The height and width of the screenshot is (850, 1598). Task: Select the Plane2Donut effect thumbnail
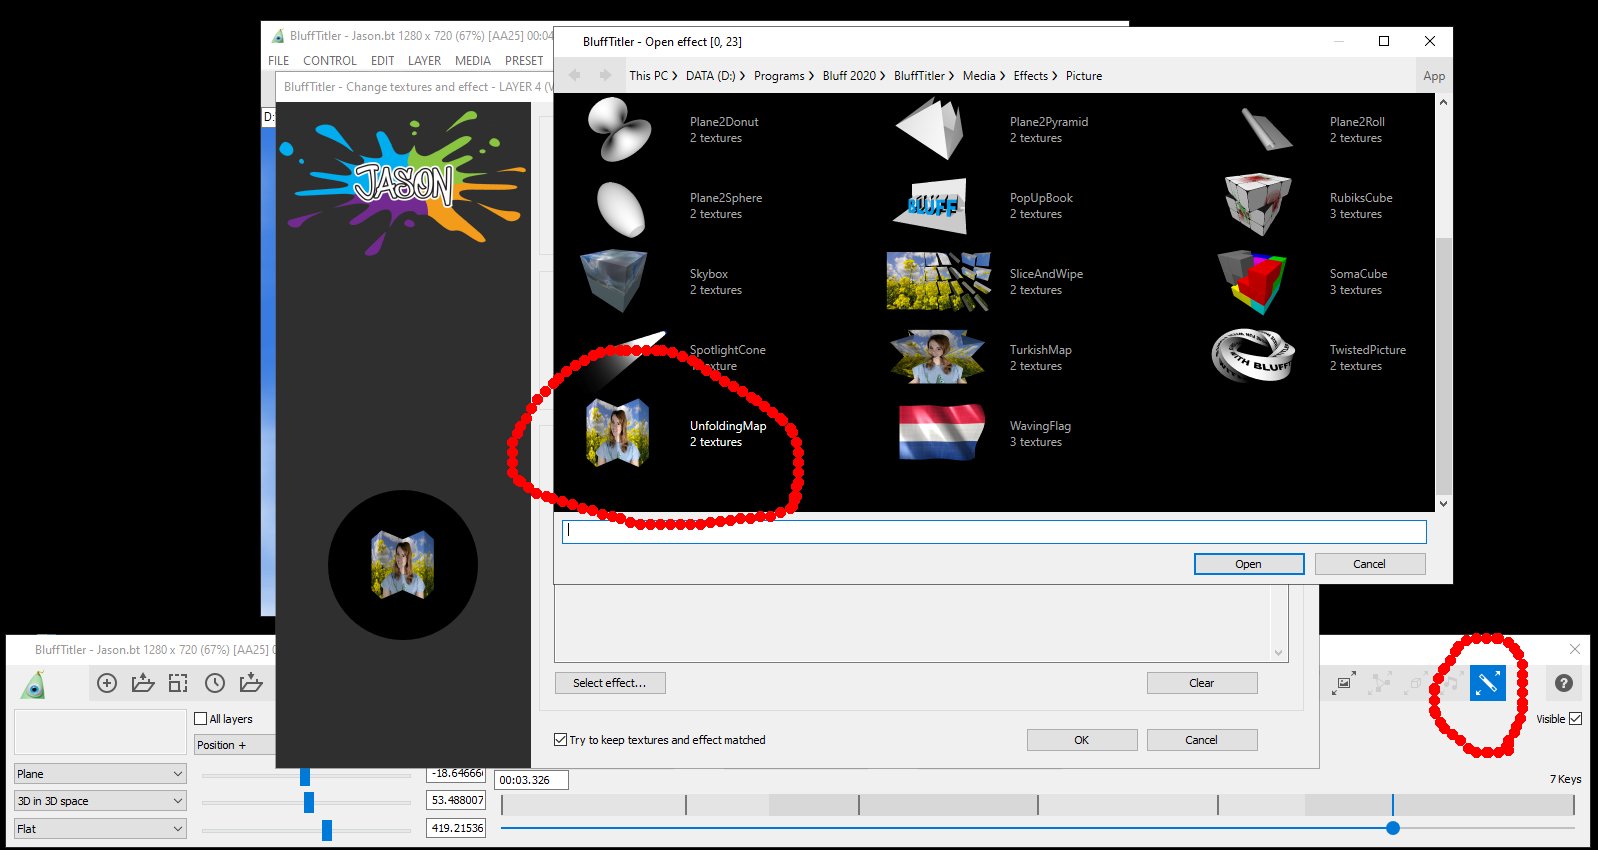[x=620, y=130]
